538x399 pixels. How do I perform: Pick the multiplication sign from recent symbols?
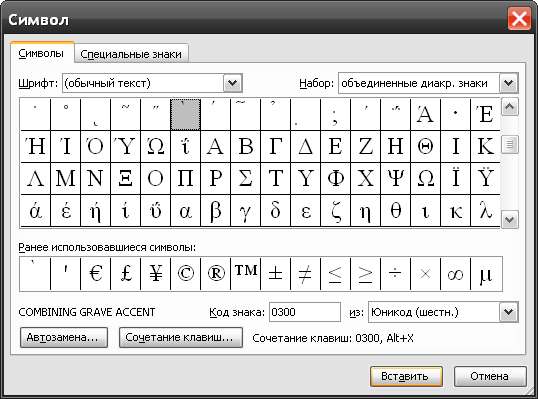(425, 274)
